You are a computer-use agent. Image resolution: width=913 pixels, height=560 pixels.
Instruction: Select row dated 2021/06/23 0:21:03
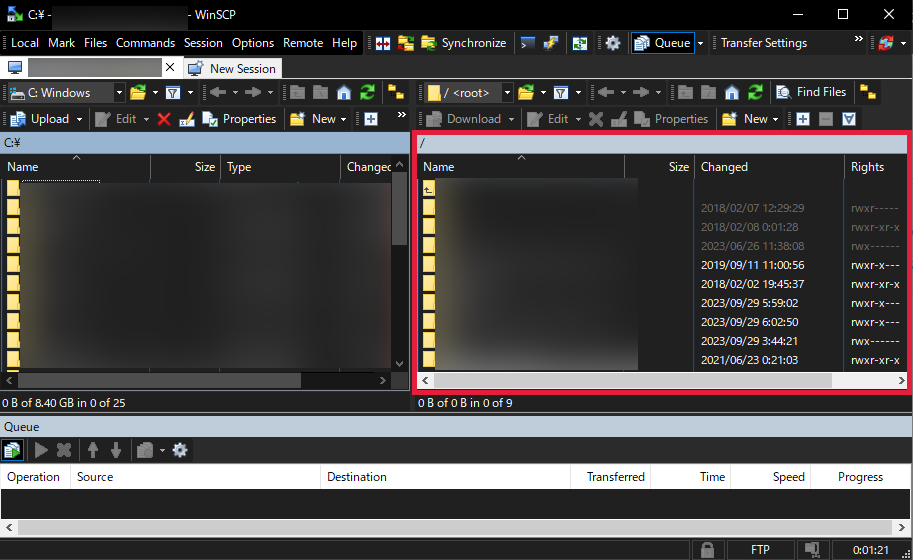click(663, 360)
